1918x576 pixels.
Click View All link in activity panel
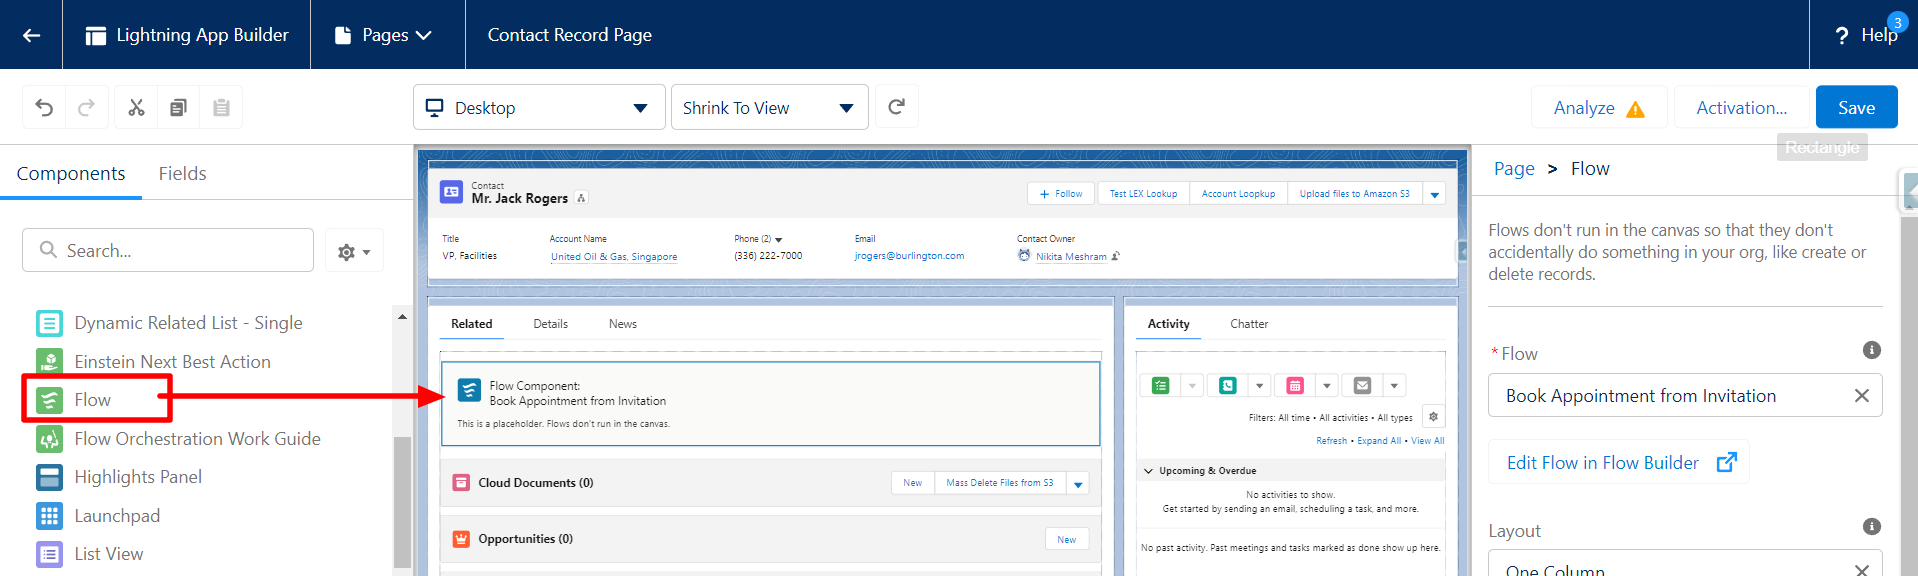click(x=1428, y=441)
